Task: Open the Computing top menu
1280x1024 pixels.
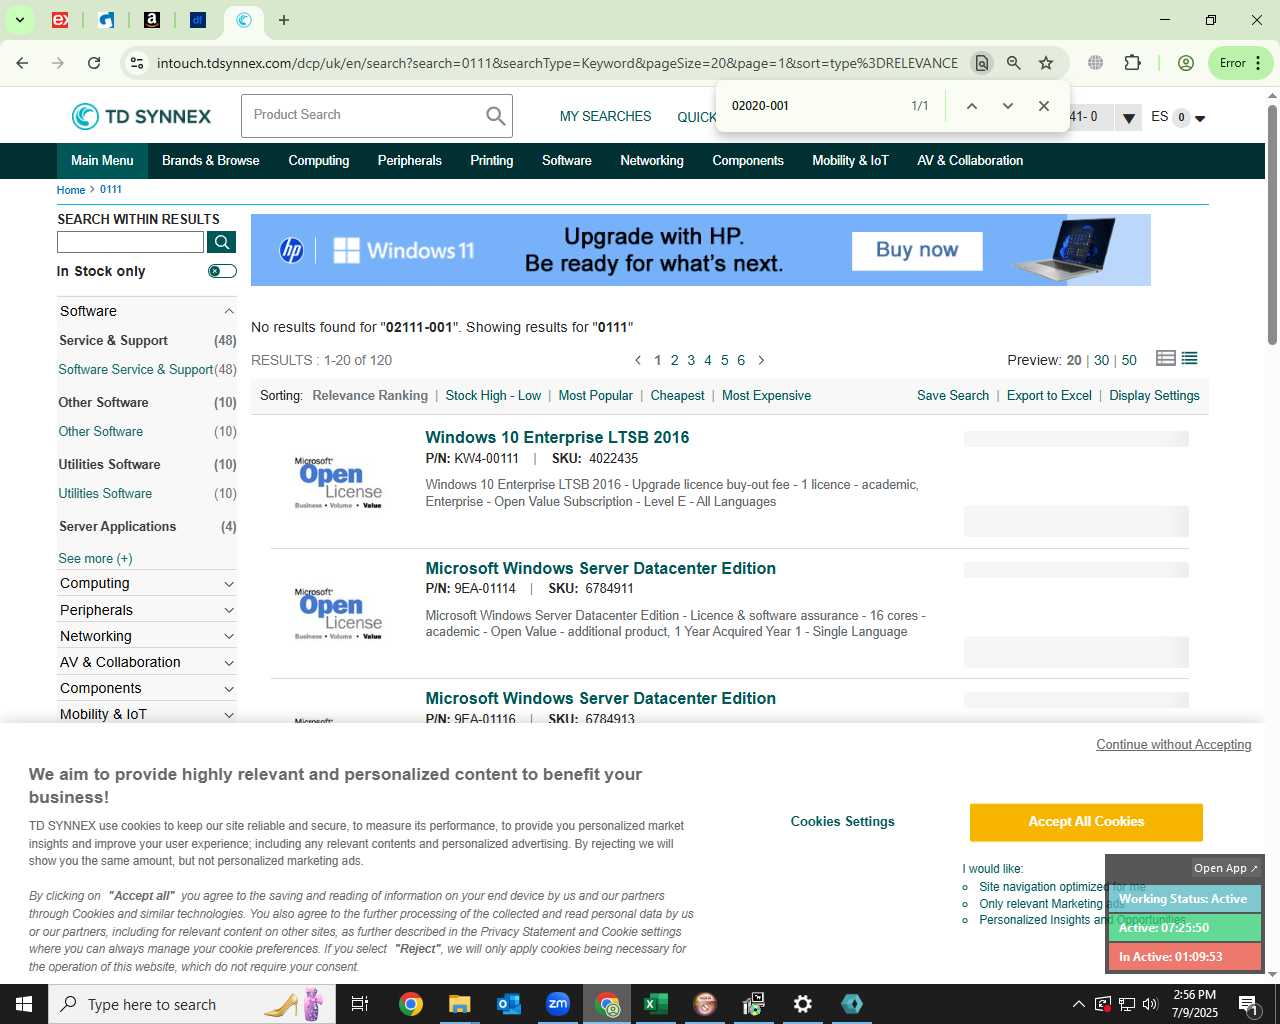Action: point(319,161)
